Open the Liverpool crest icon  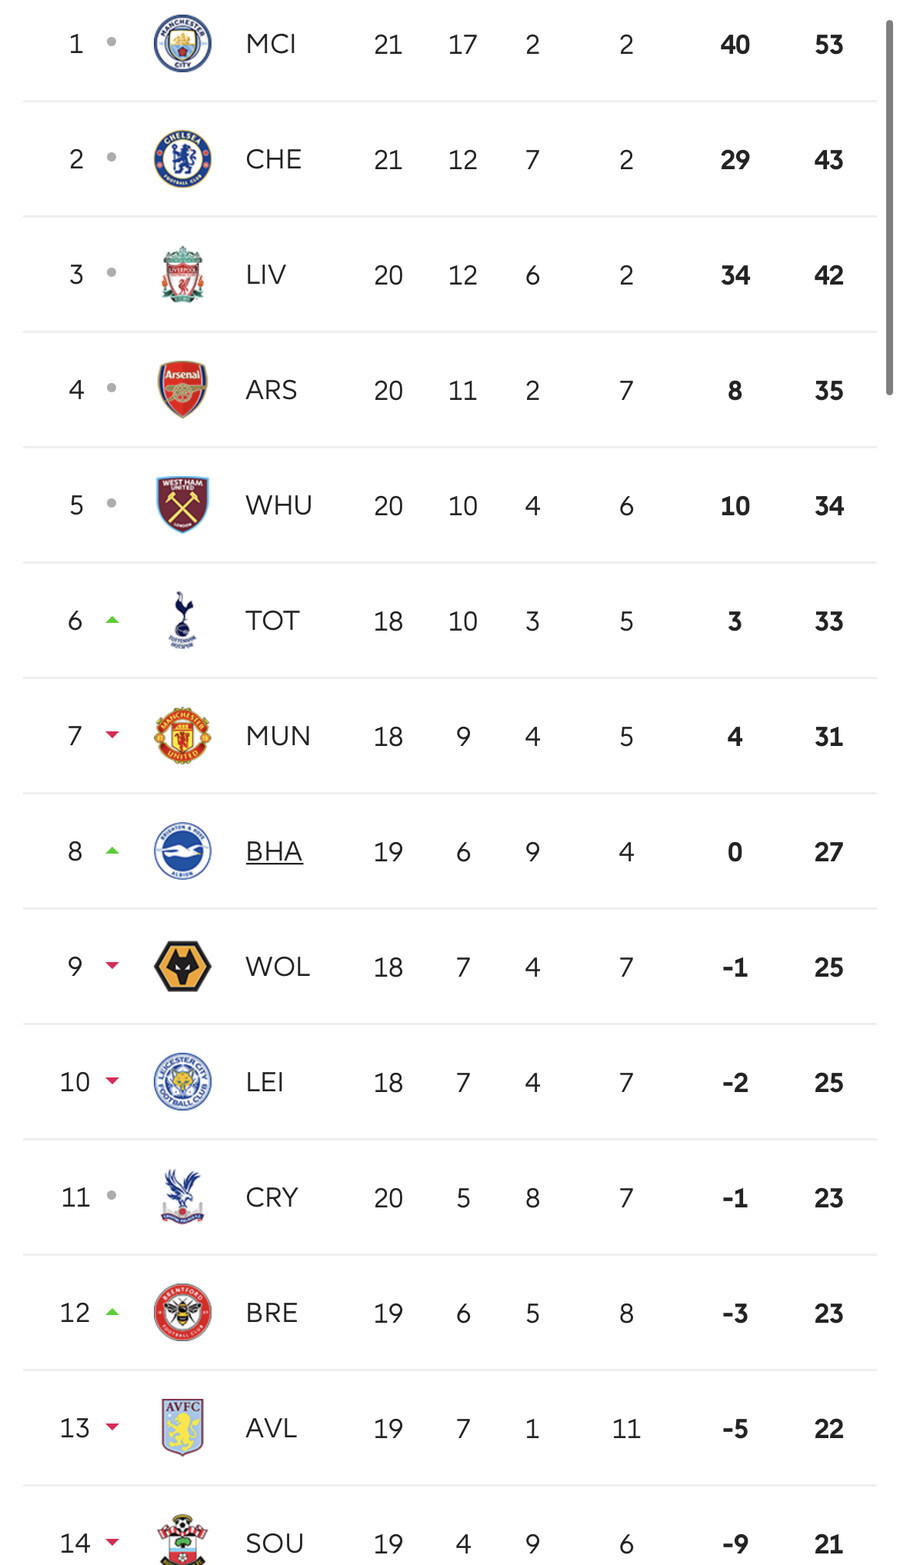[x=182, y=274]
